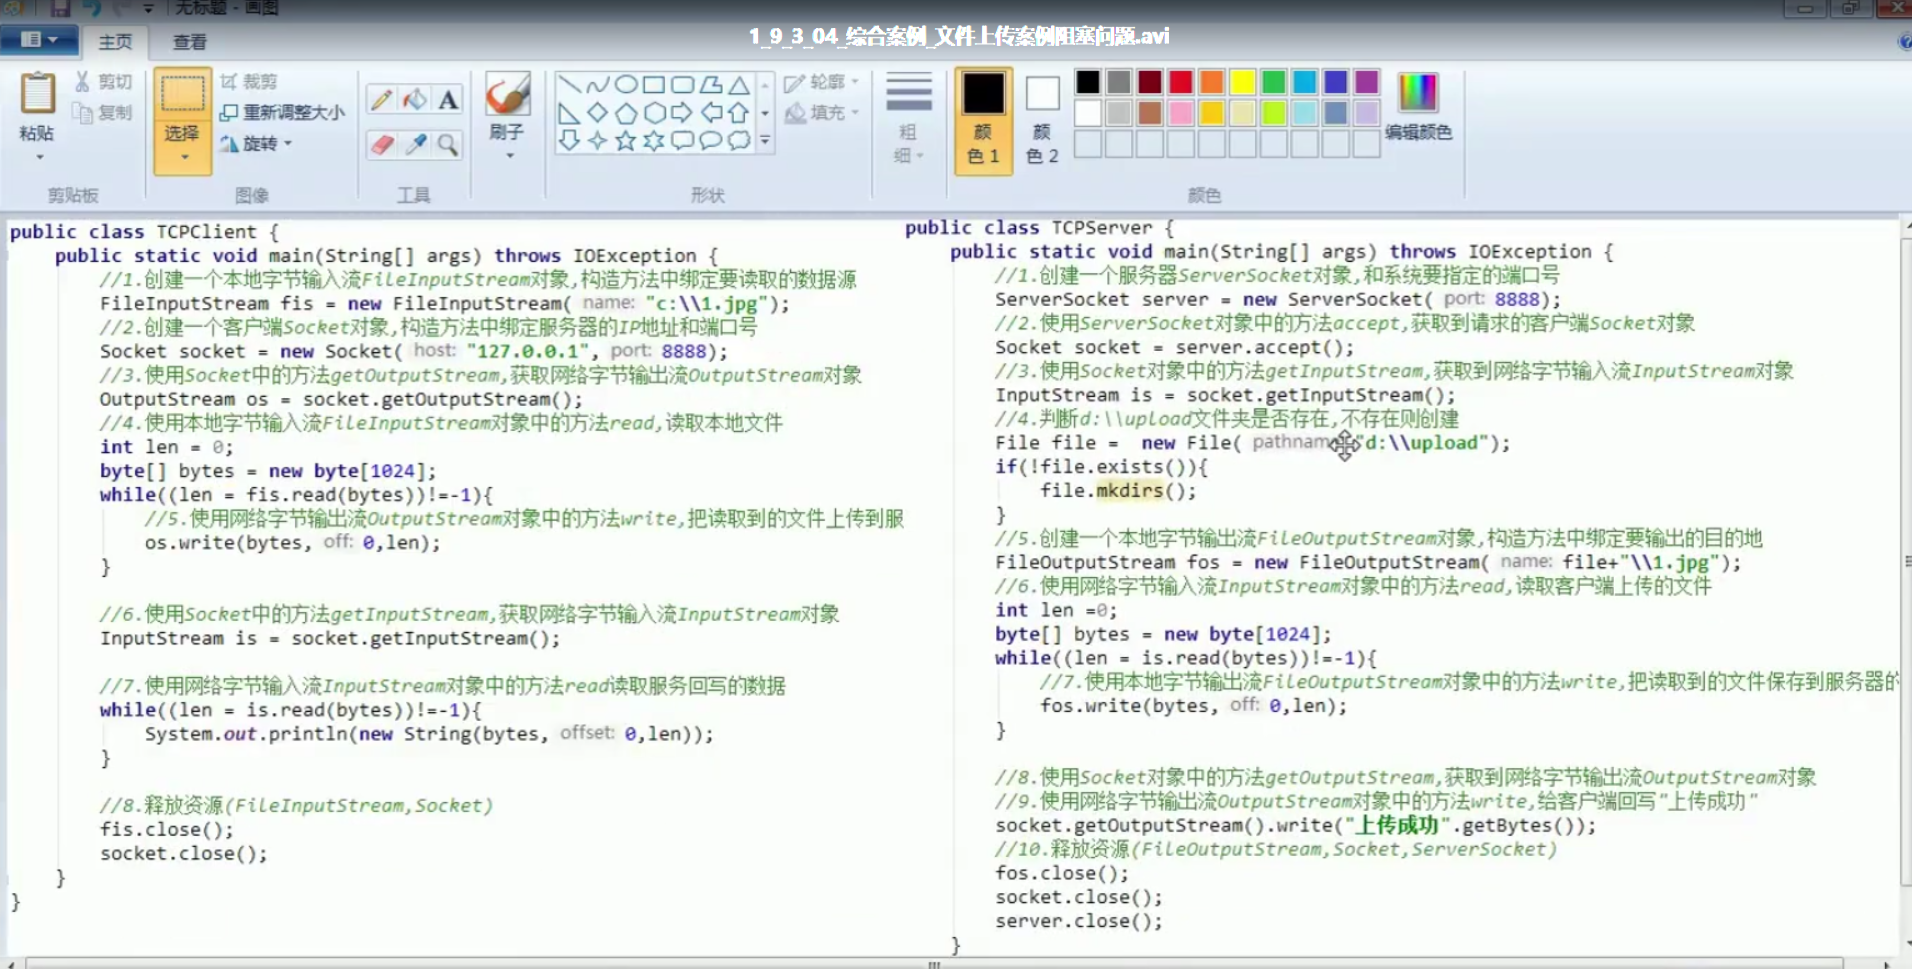This screenshot has height=969, width=1912.
Task: Pick the five-point star shape
Action: point(626,140)
